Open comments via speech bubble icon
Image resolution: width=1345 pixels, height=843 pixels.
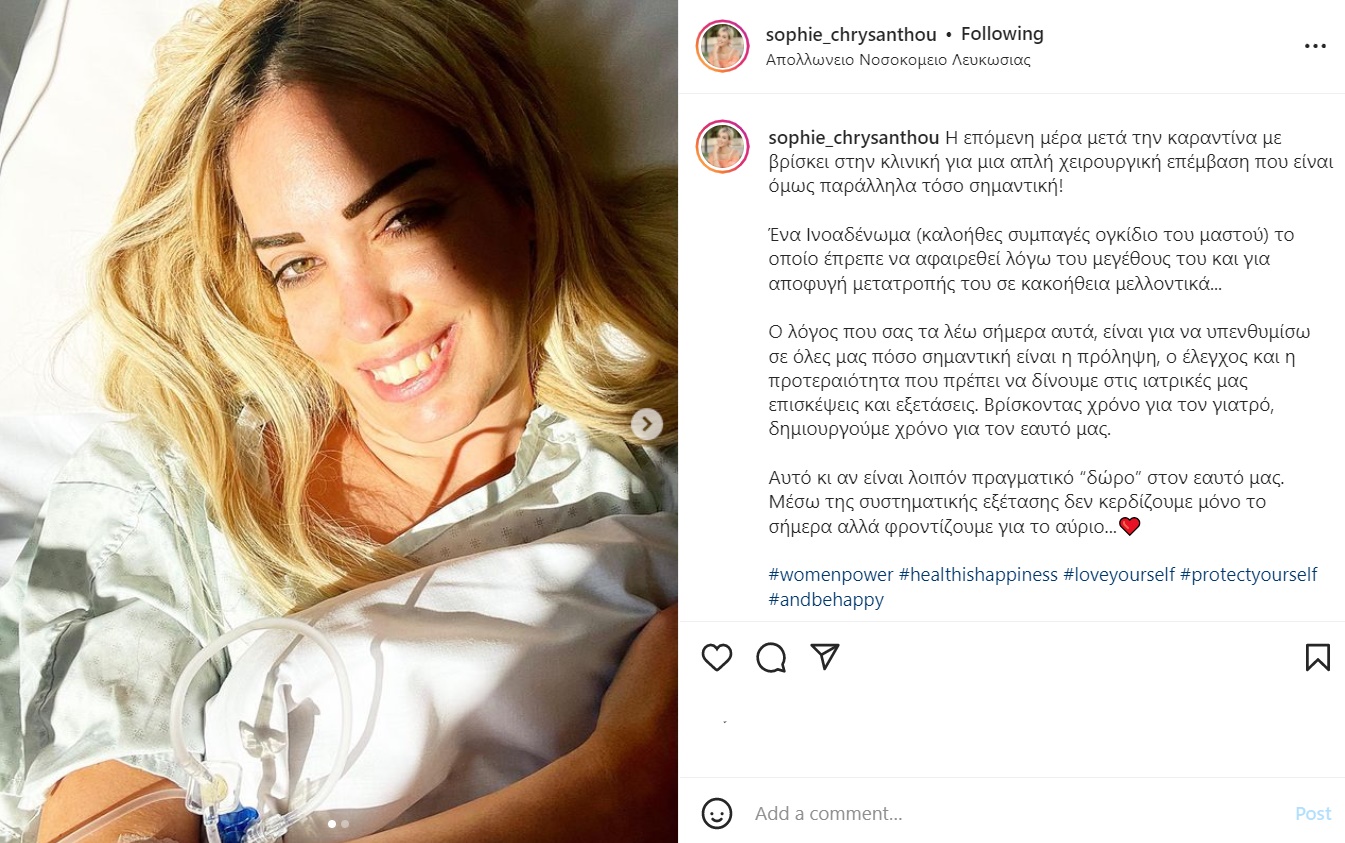pyautogui.click(x=771, y=657)
